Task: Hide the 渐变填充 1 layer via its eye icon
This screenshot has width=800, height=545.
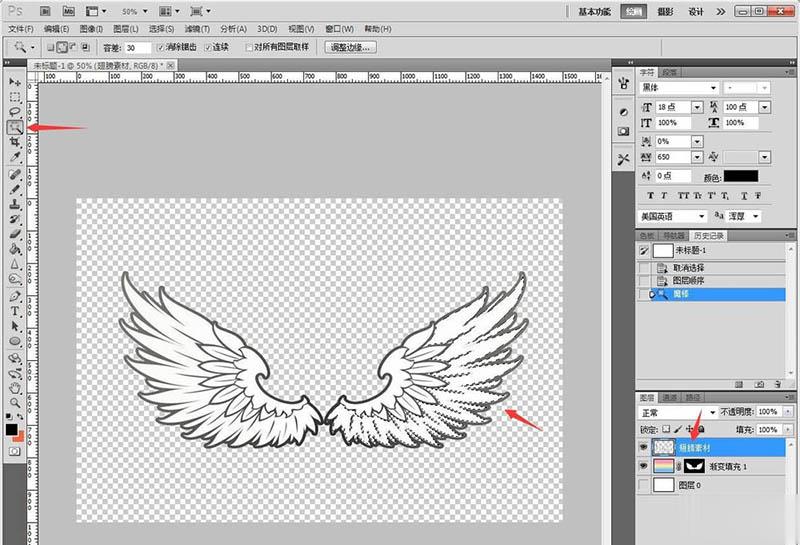Action: [x=643, y=465]
